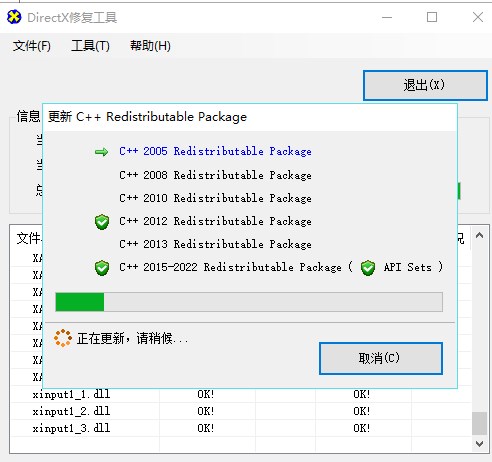Select the C++ 2015-2022 Redistributable Package text

(x=230, y=267)
